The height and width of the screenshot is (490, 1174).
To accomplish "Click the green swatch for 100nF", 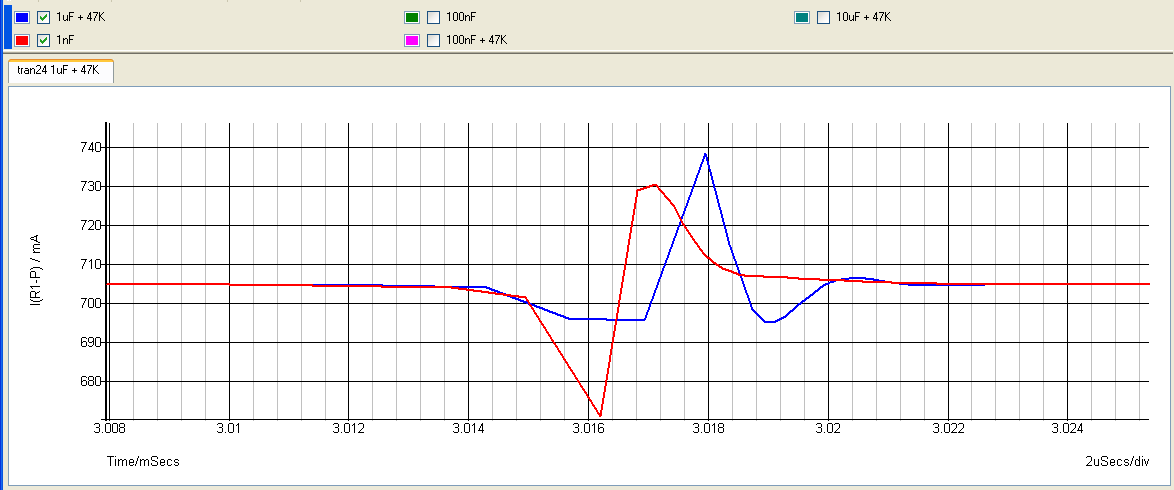I will 412,18.
